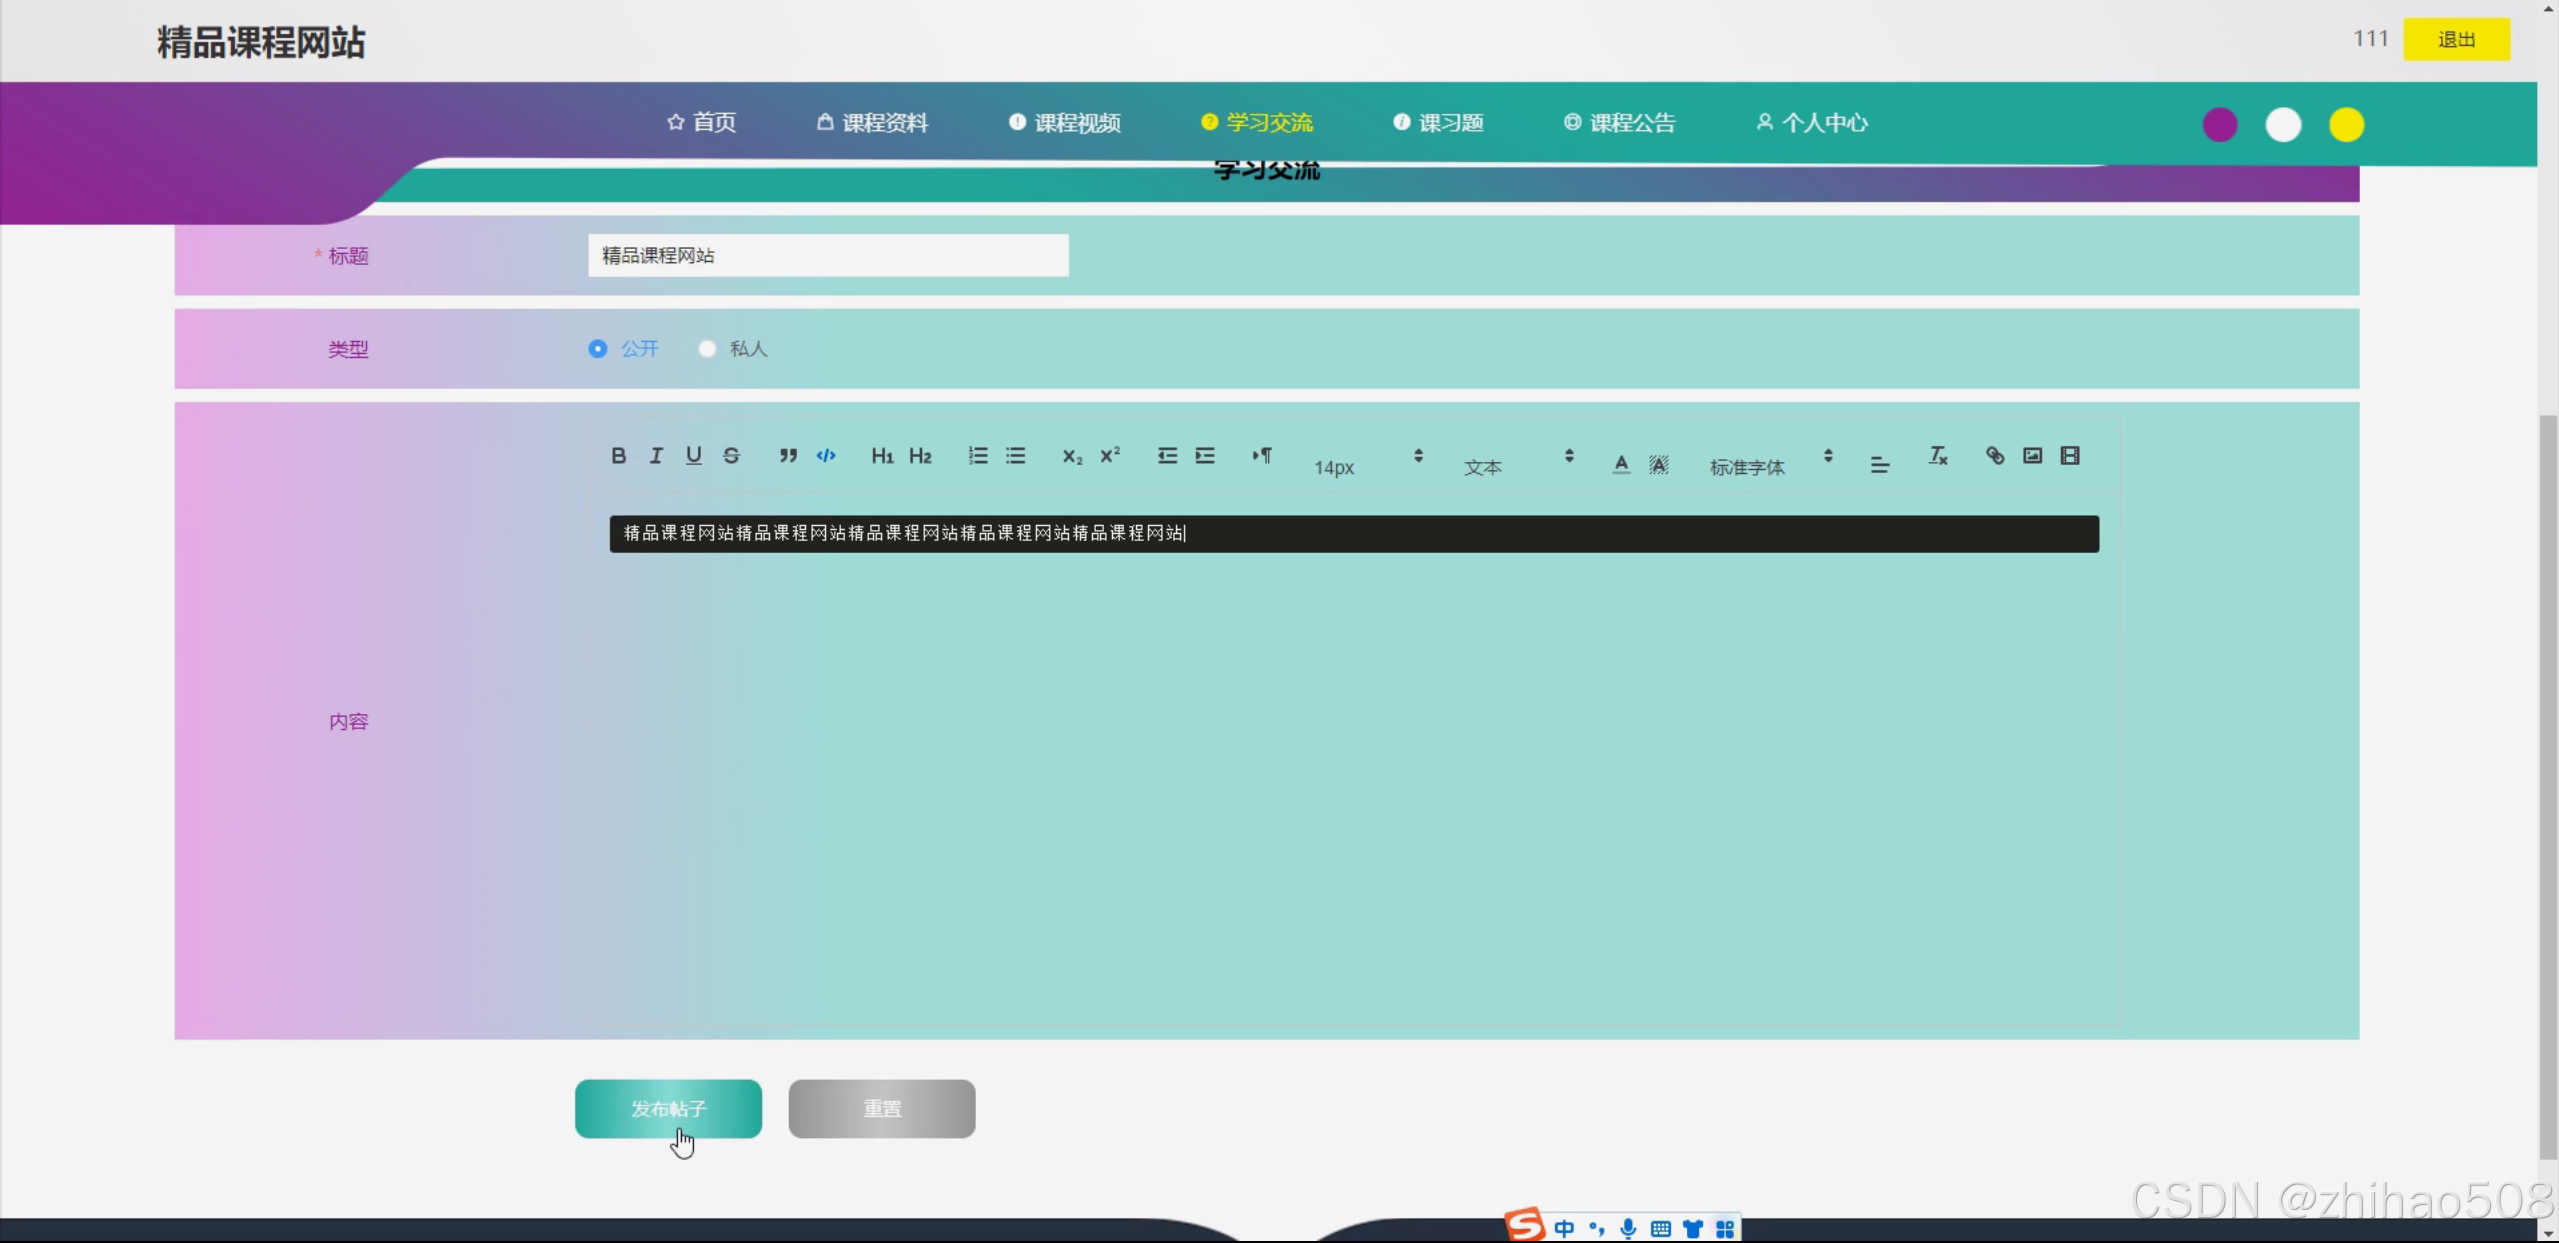Select the 公开 radio option
Screen dimensions: 2559x1243
point(598,349)
